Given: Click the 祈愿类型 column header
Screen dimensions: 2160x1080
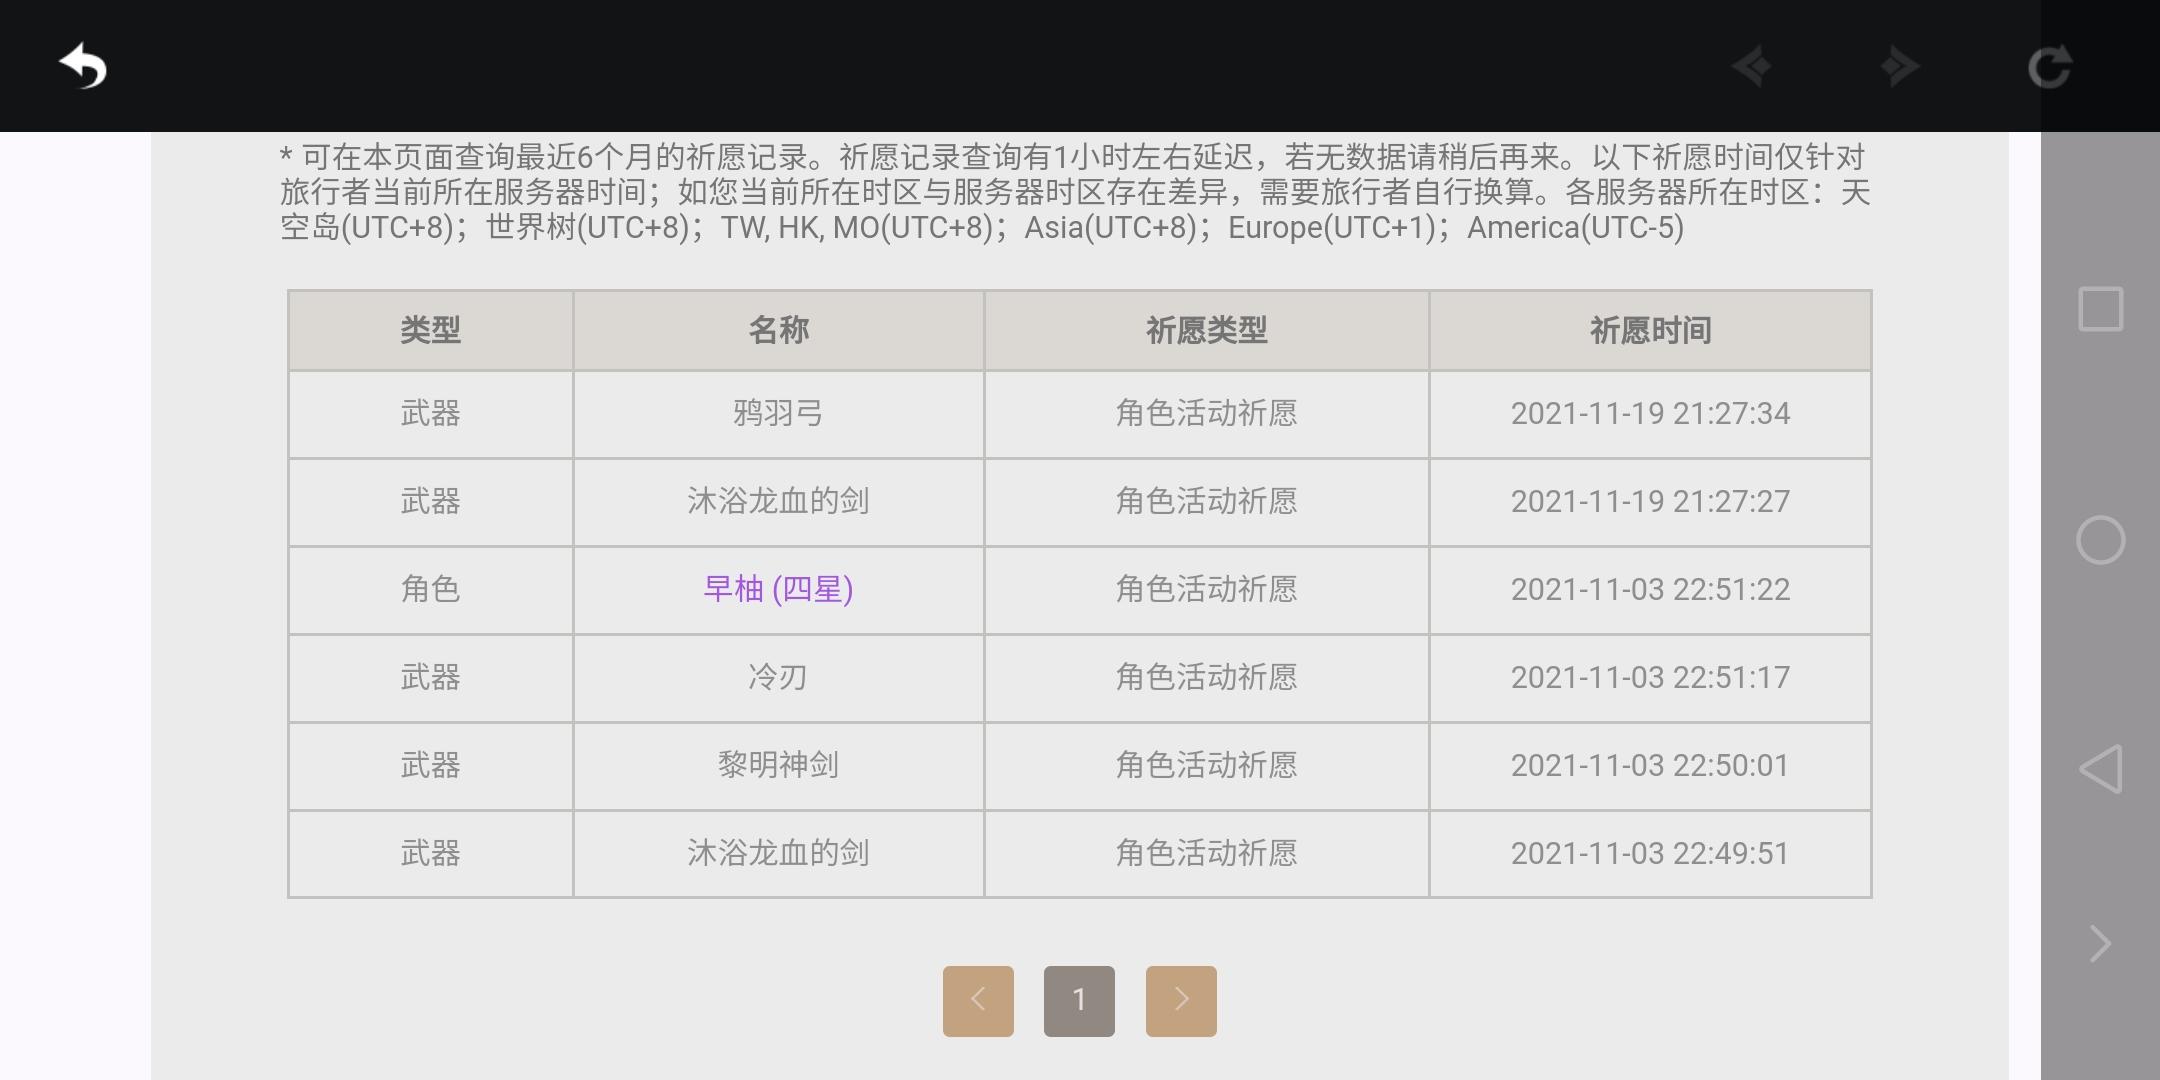Looking at the screenshot, I should [1207, 330].
